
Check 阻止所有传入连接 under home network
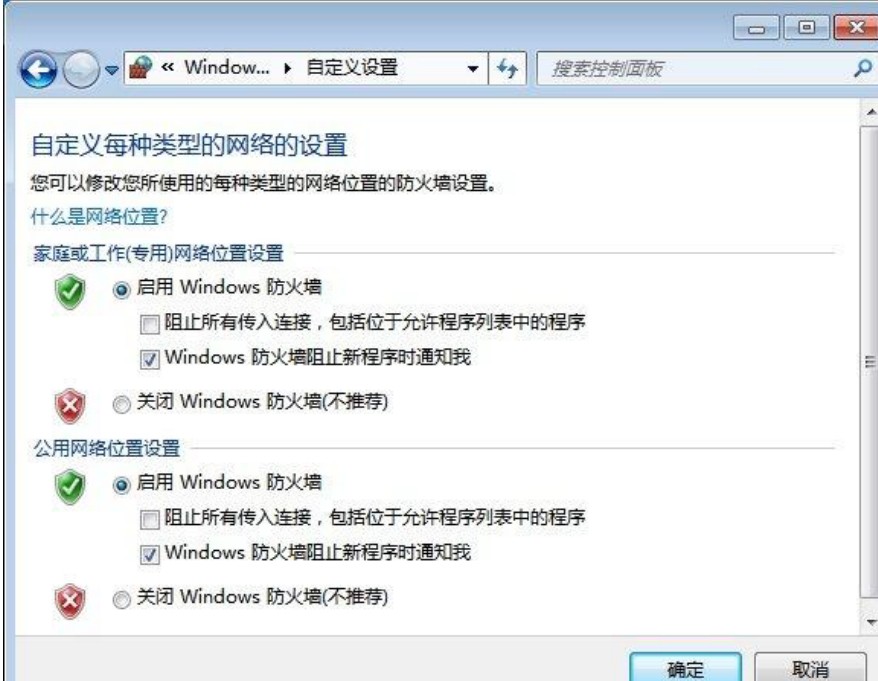(150, 324)
